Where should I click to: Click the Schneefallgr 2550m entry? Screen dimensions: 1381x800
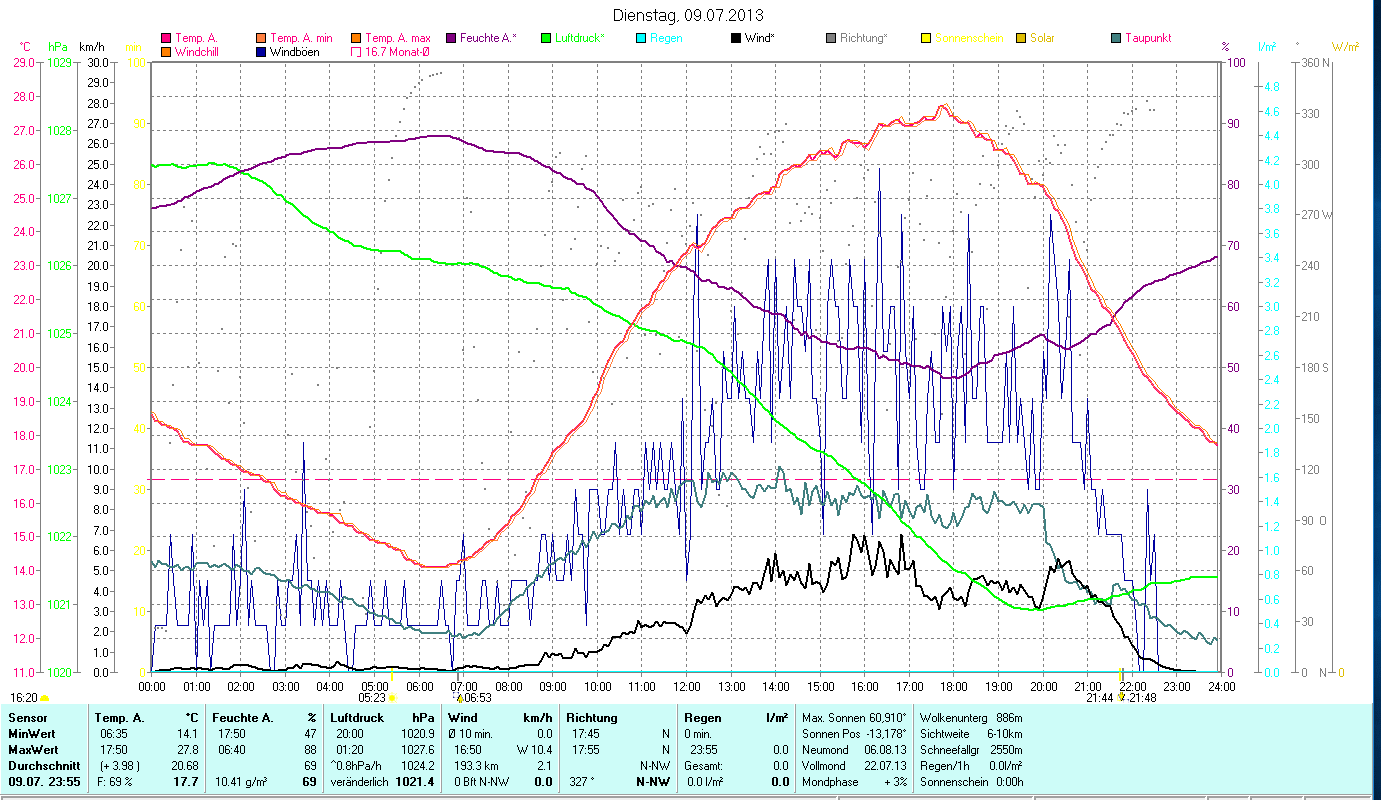pos(971,750)
